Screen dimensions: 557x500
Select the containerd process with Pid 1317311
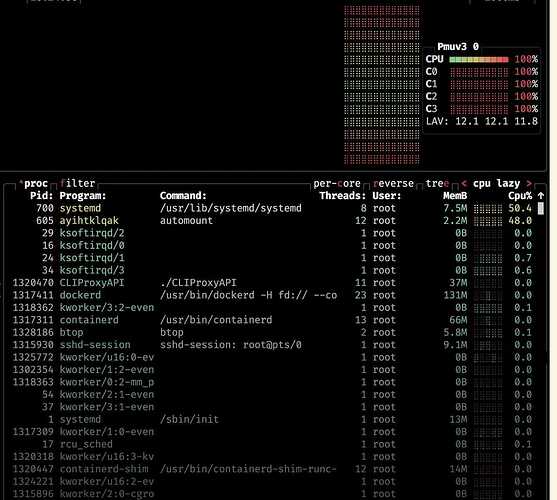pos(272,320)
